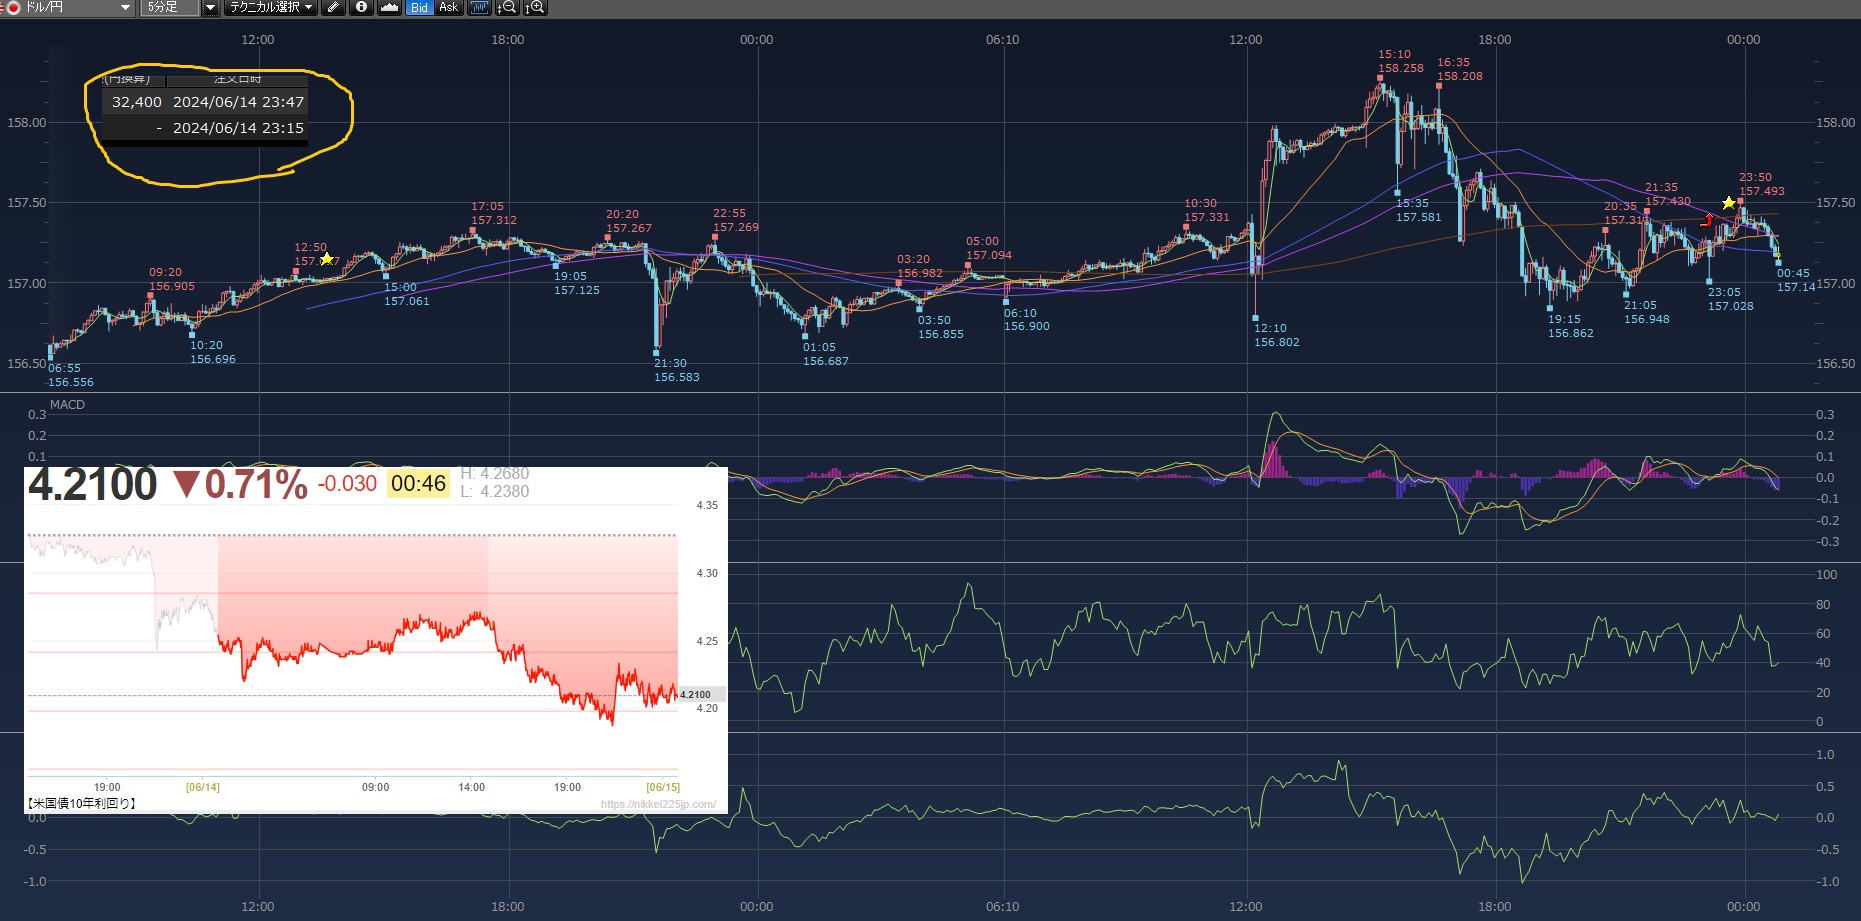Click the 15:10 high marker at 158.258
This screenshot has width=1861, height=921.
pos(1383,87)
